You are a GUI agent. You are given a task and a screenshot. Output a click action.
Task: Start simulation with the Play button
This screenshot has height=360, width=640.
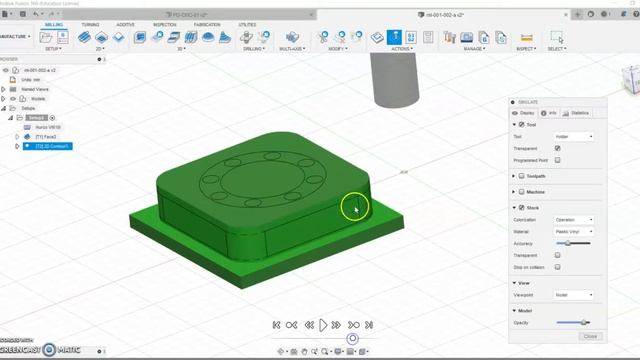(323, 325)
